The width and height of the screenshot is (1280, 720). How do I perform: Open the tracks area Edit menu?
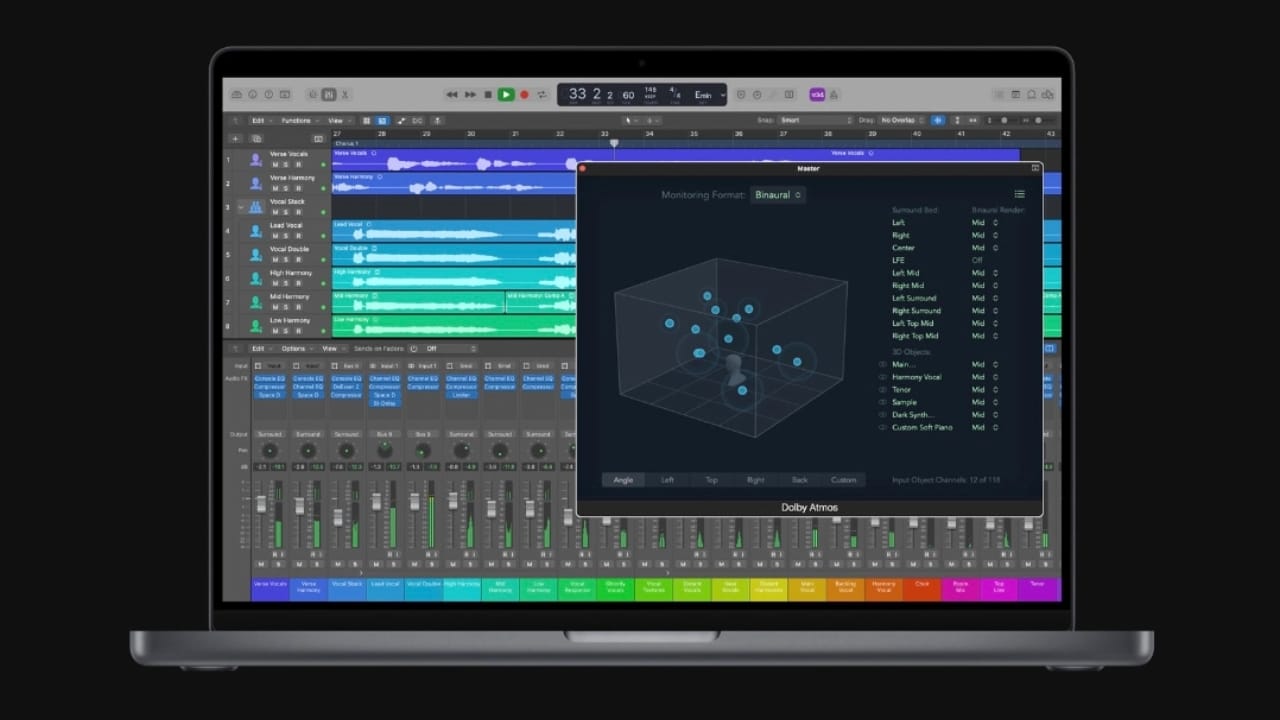pyautogui.click(x=261, y=121)
